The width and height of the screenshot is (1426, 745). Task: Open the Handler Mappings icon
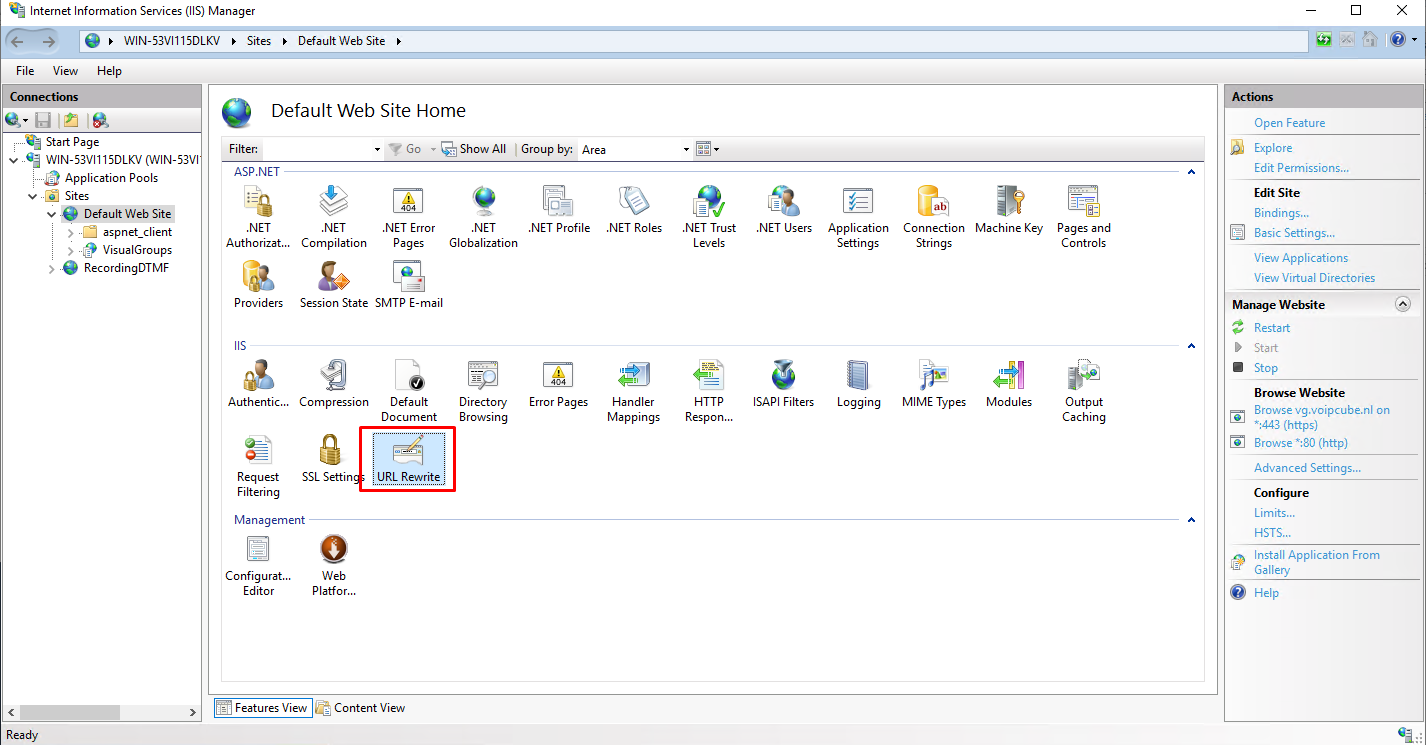coord(633,391)
